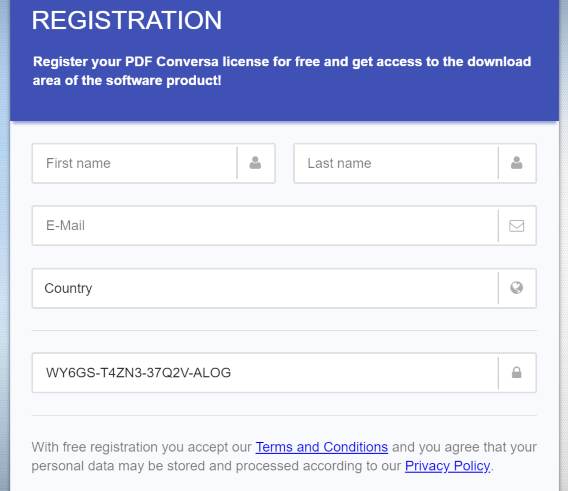Open the Terms and Conditions link
The image size is (568, 491).
322,447
